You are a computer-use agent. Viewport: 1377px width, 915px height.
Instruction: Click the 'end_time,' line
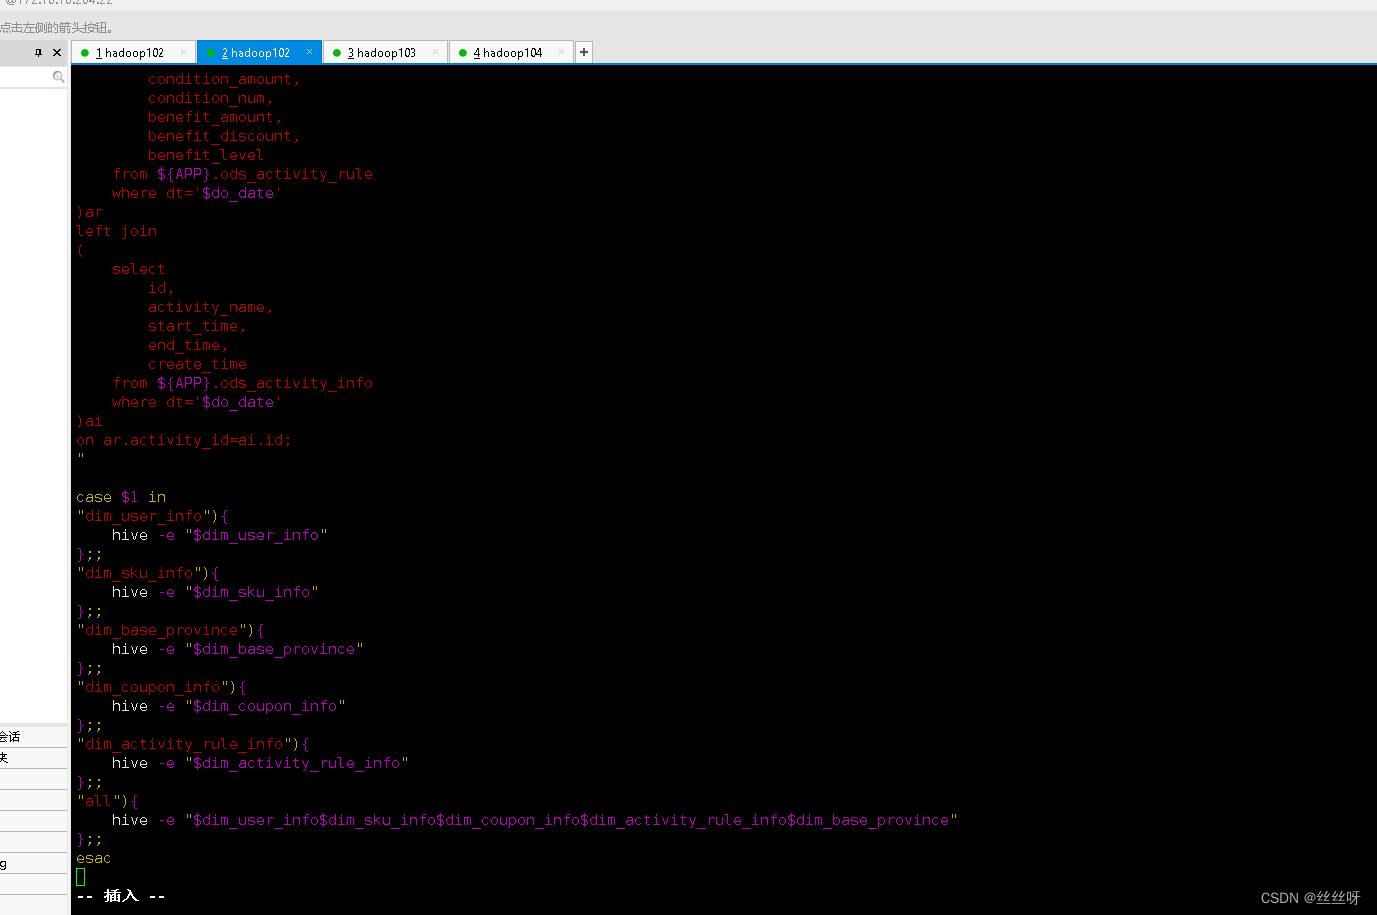pos(188,345)
